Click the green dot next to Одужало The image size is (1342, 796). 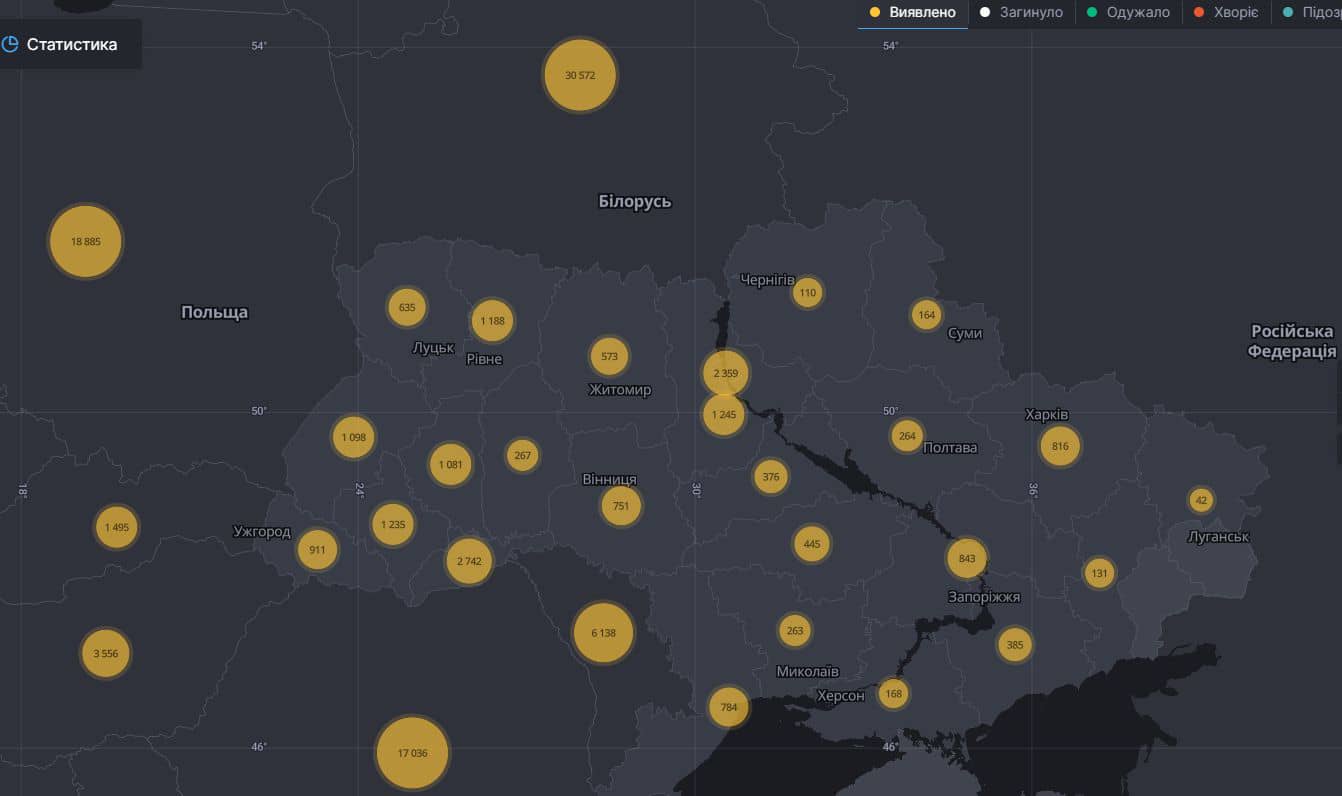coord(1093,13)
